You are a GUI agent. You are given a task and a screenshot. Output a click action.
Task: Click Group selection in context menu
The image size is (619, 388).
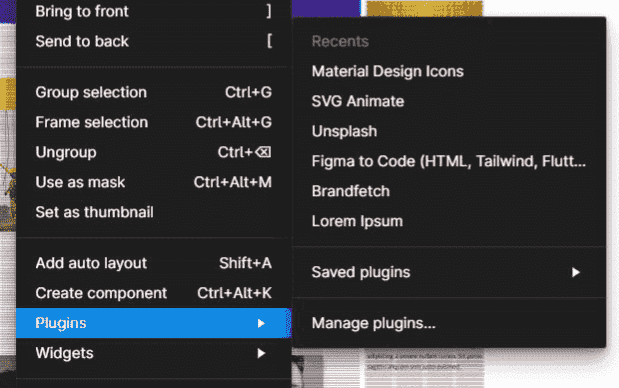(153, 92)
